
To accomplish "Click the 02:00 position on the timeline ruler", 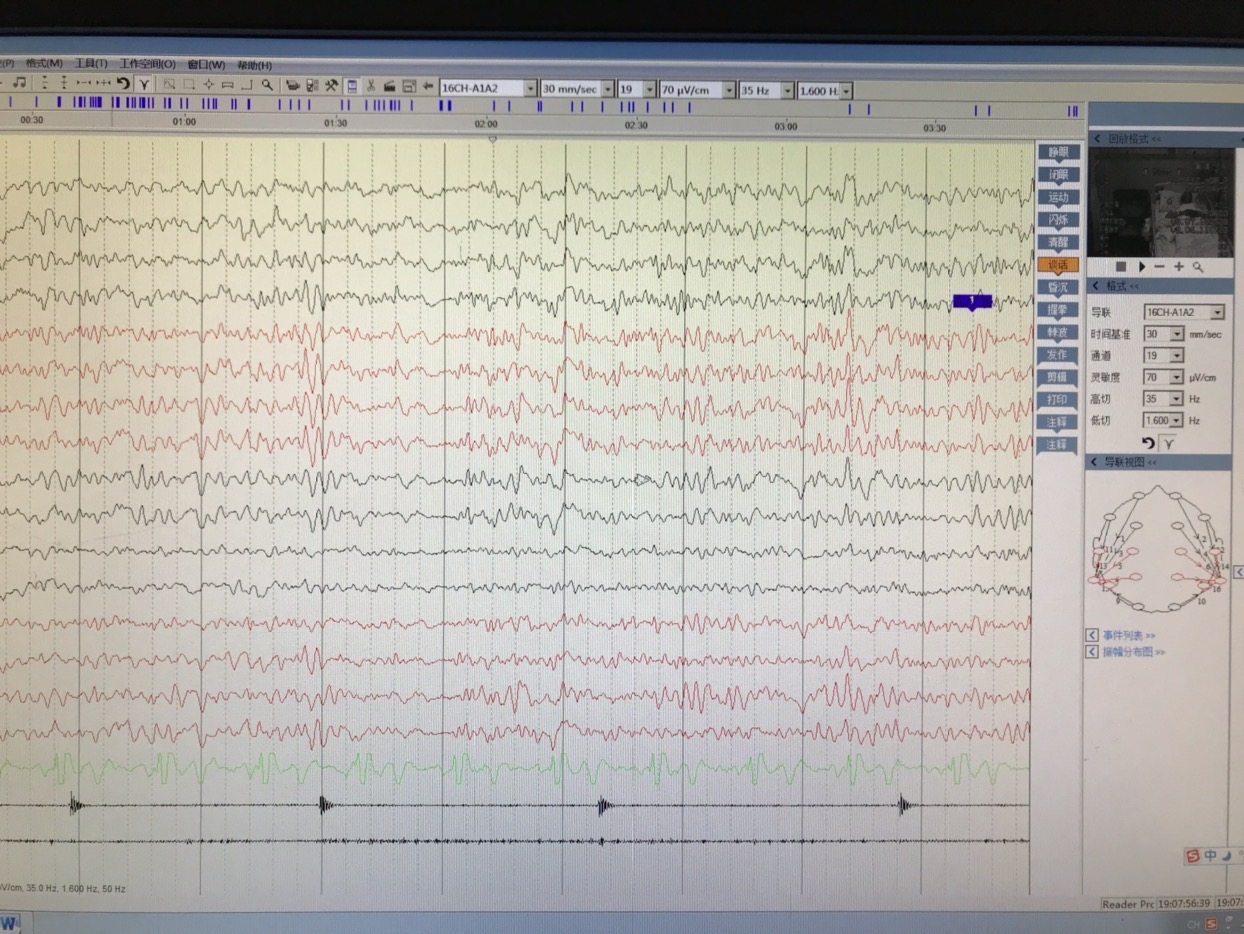I will (486, 123).
